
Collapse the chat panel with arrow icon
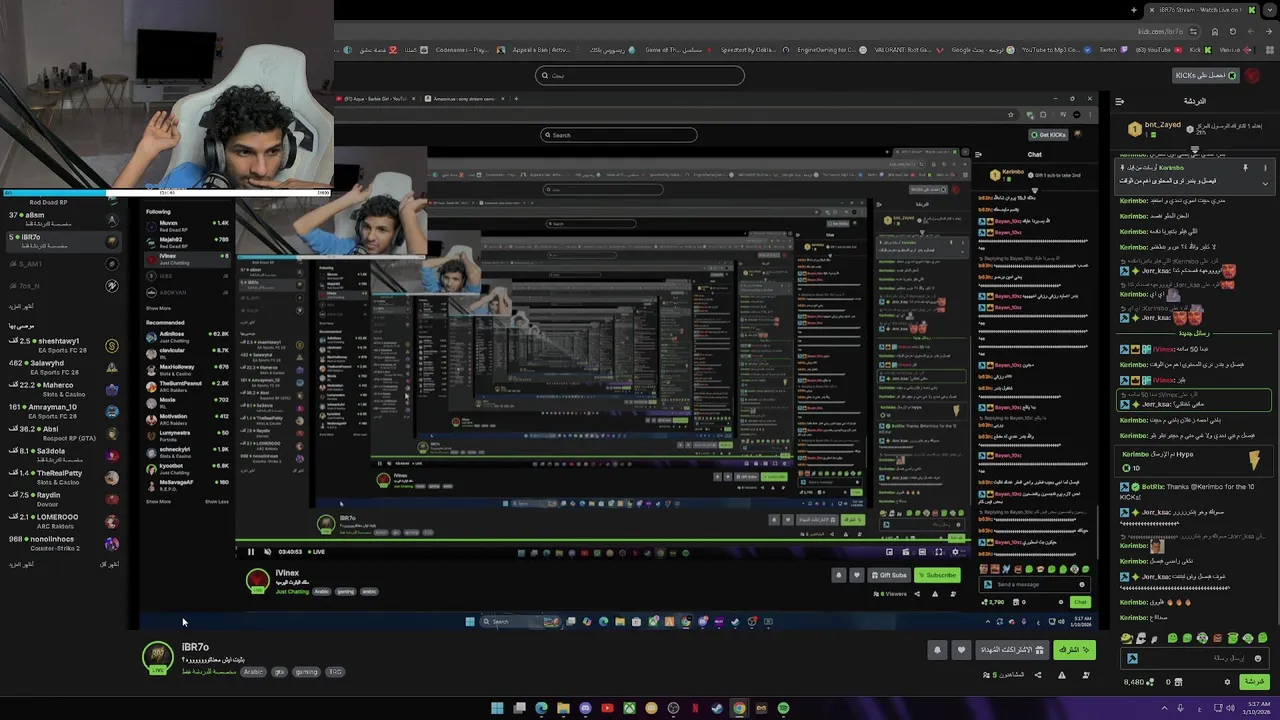(x=1119, y=101)
